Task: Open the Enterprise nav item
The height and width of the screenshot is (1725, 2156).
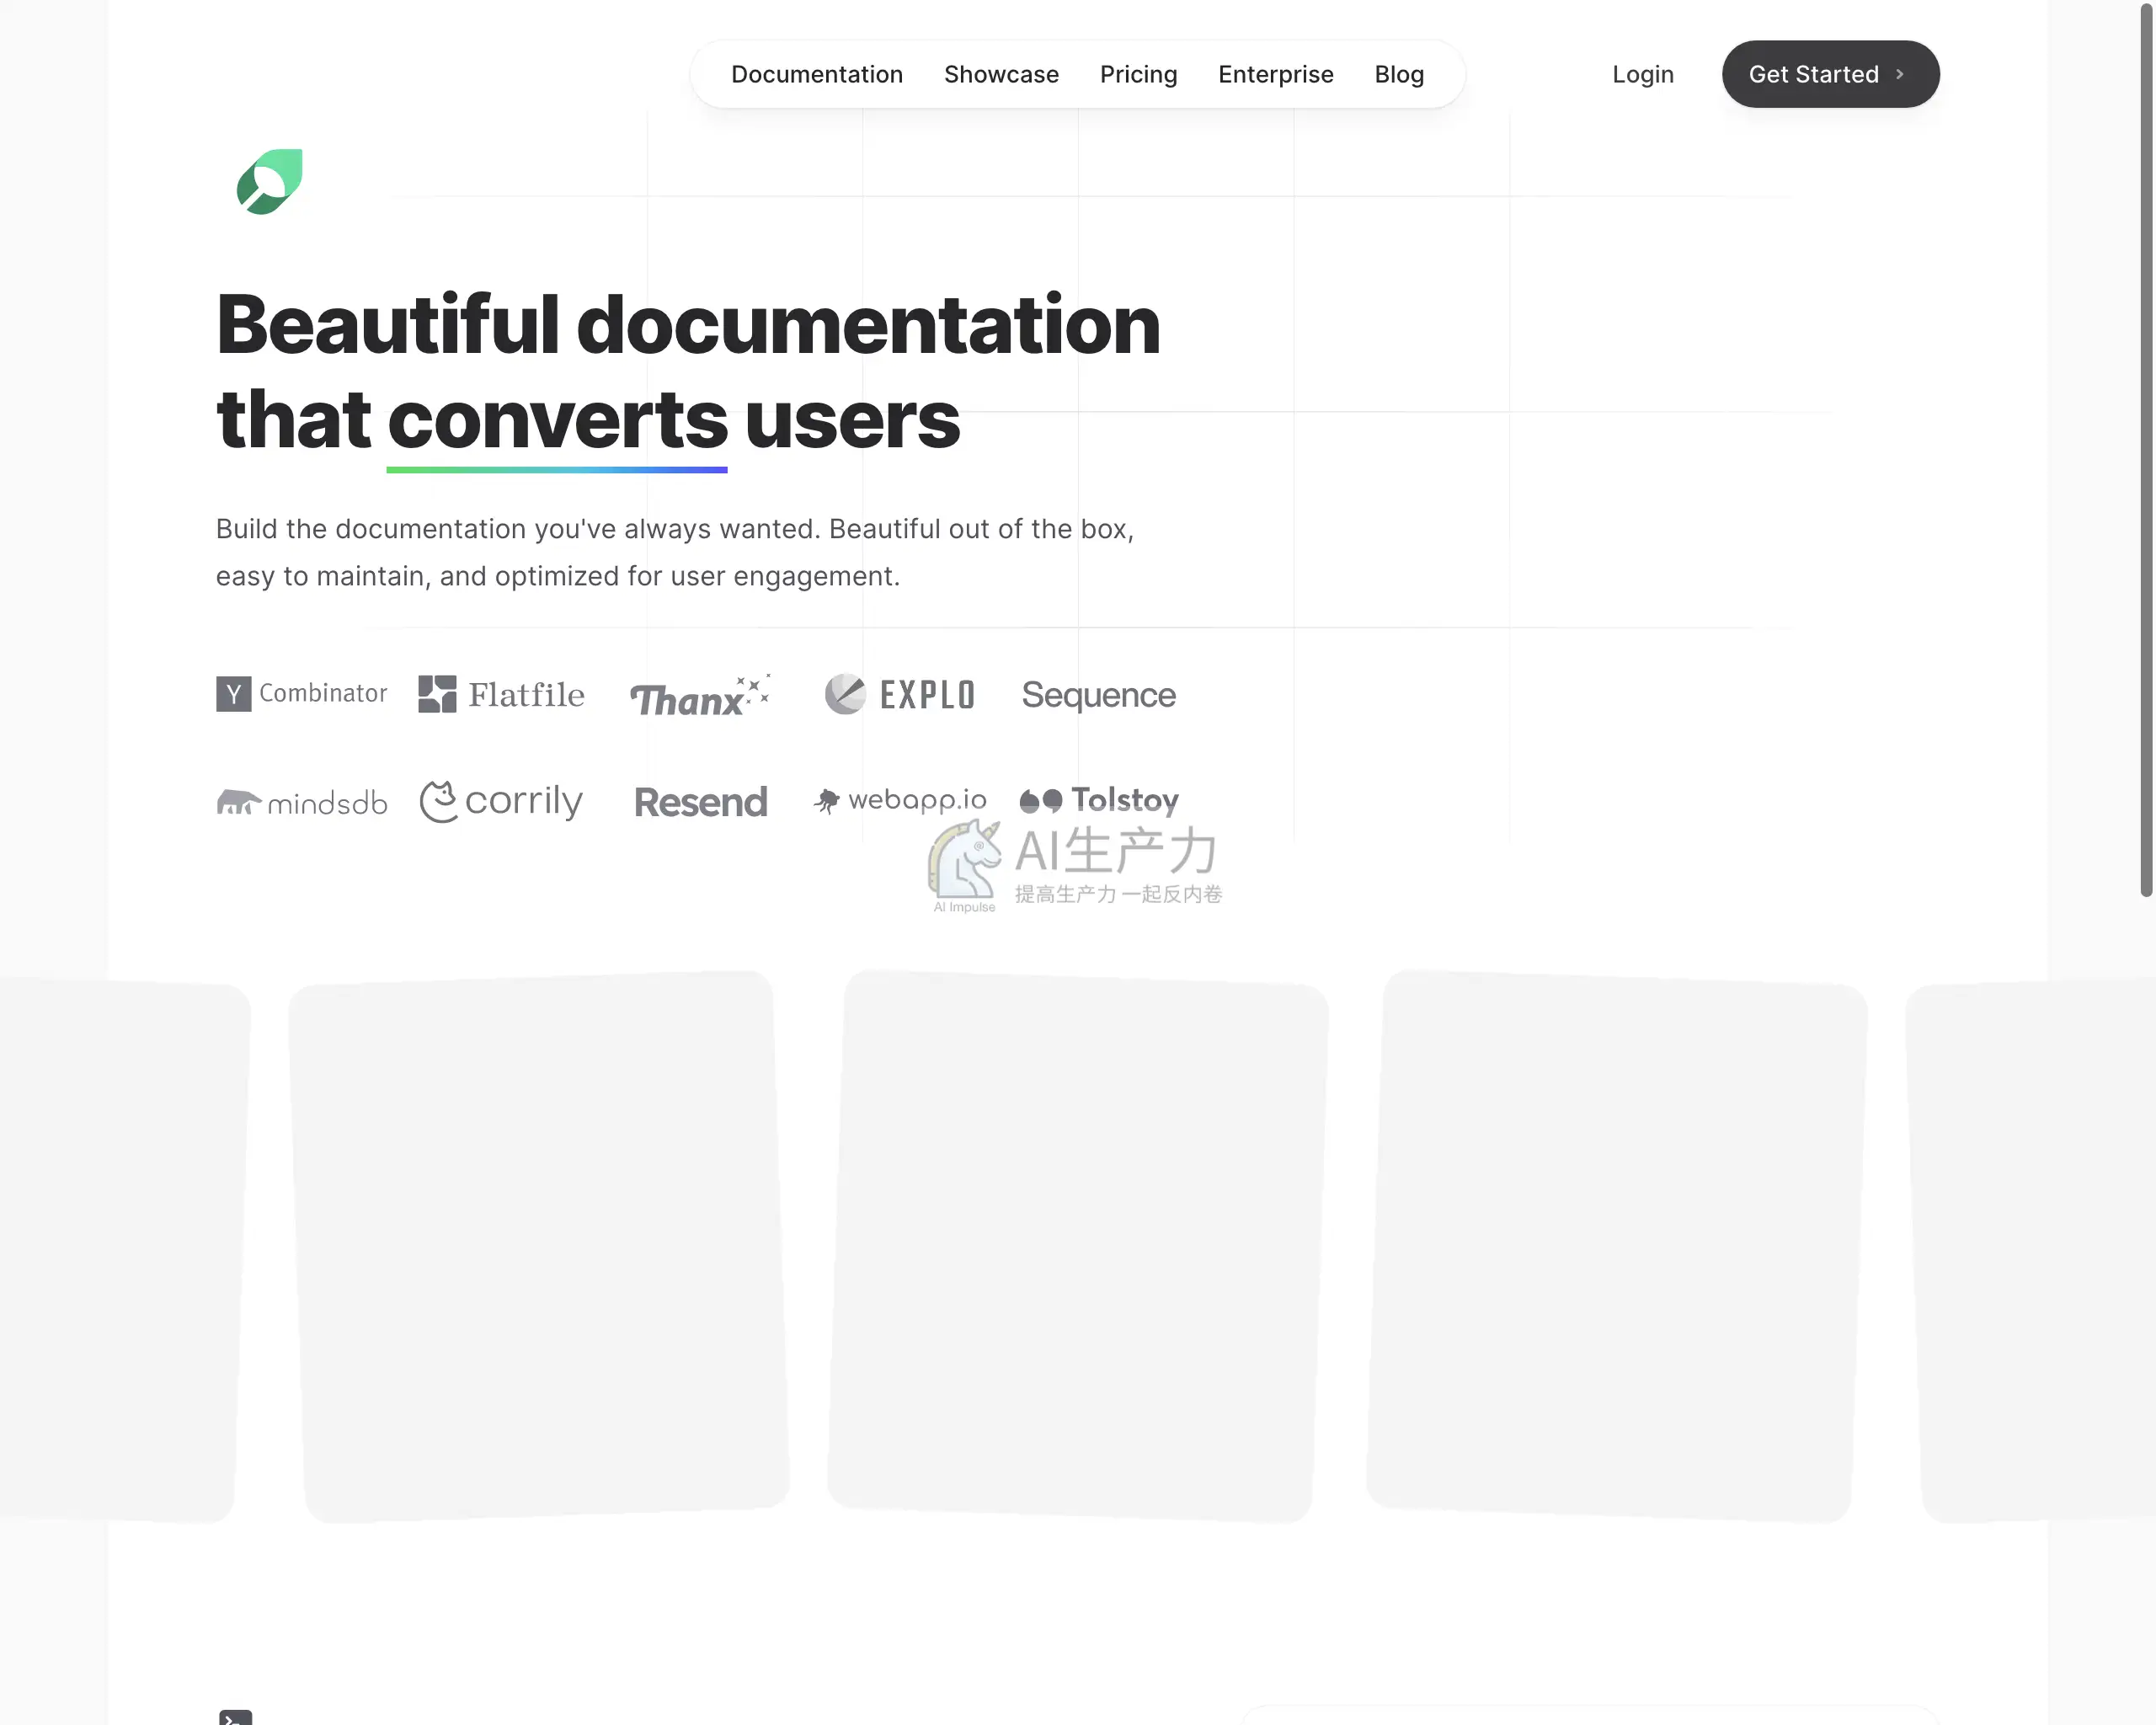Action: pos(1275,75)
